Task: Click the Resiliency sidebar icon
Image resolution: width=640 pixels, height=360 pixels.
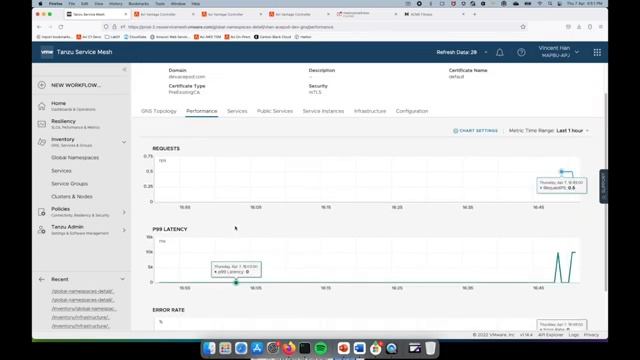Action: 42,124
